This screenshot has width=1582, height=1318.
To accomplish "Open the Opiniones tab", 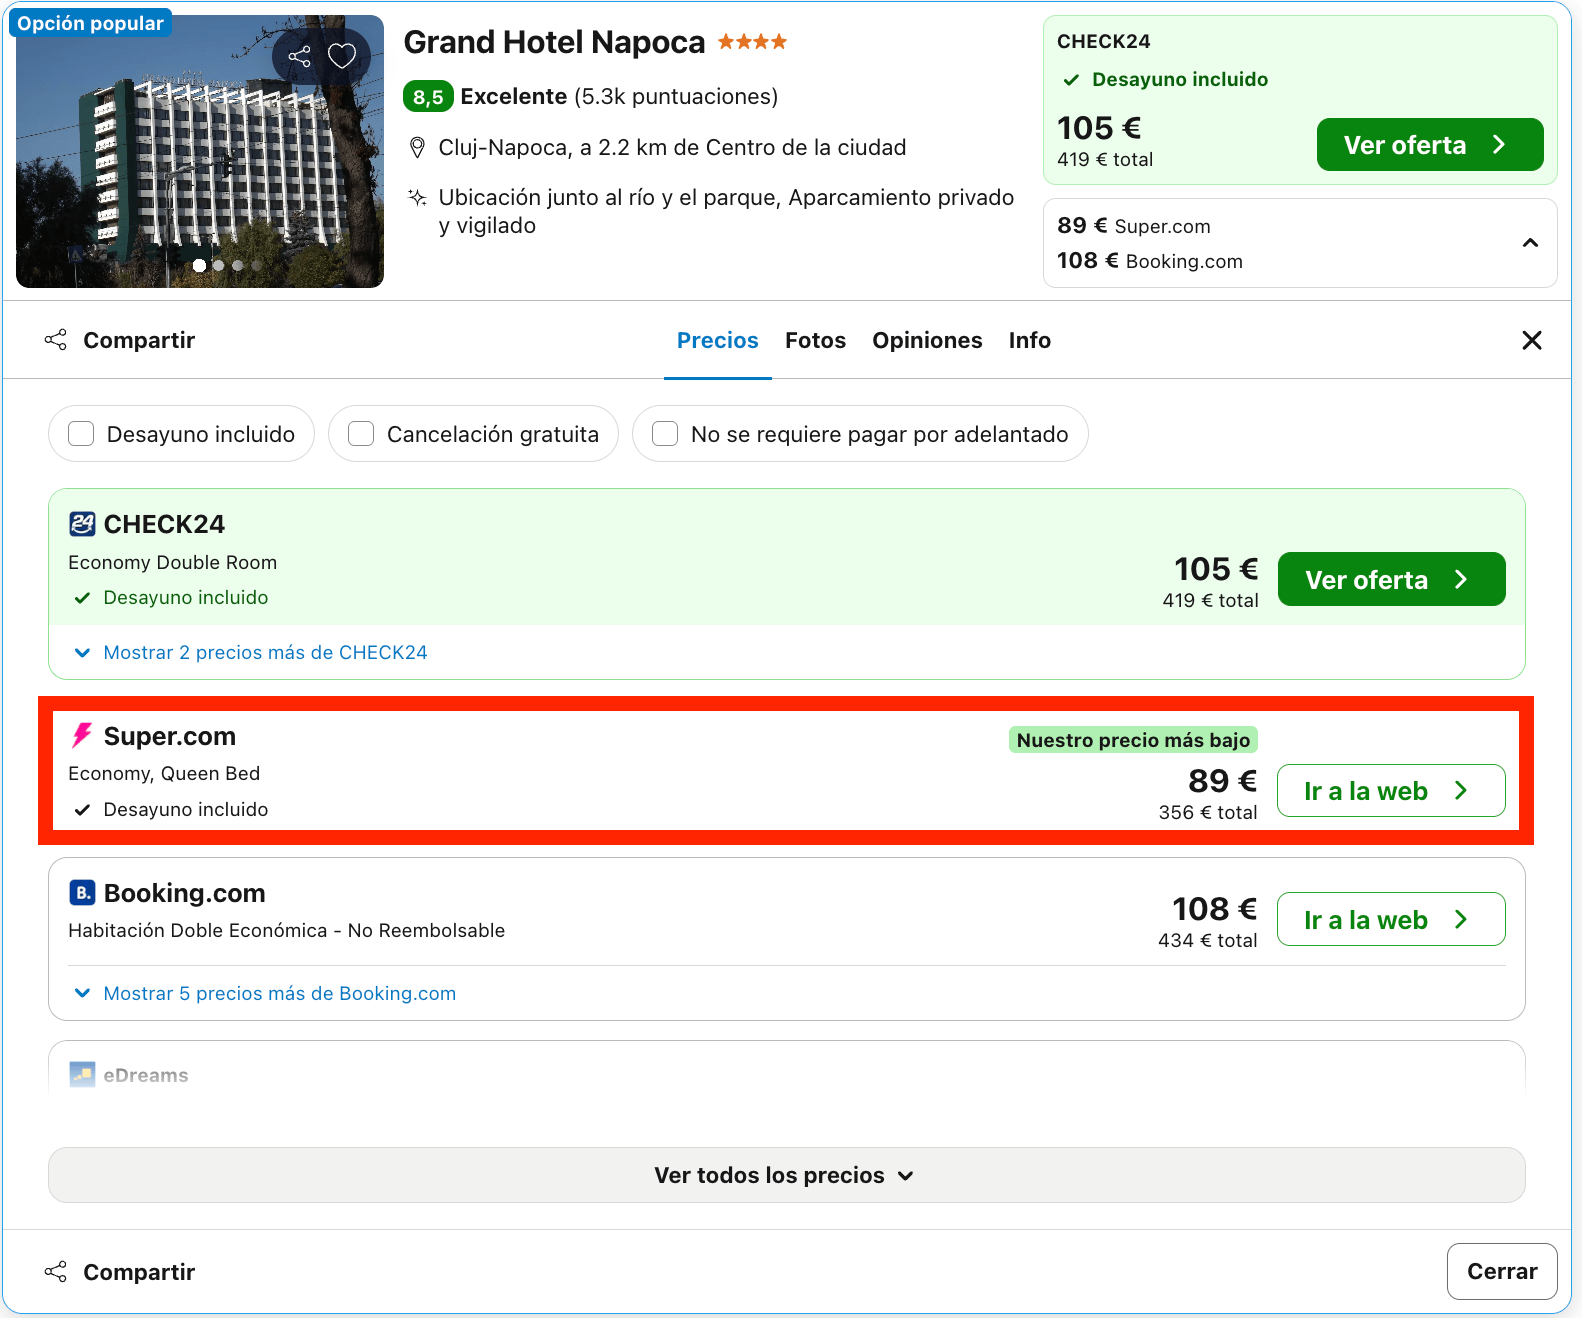I will click(927, 340).
